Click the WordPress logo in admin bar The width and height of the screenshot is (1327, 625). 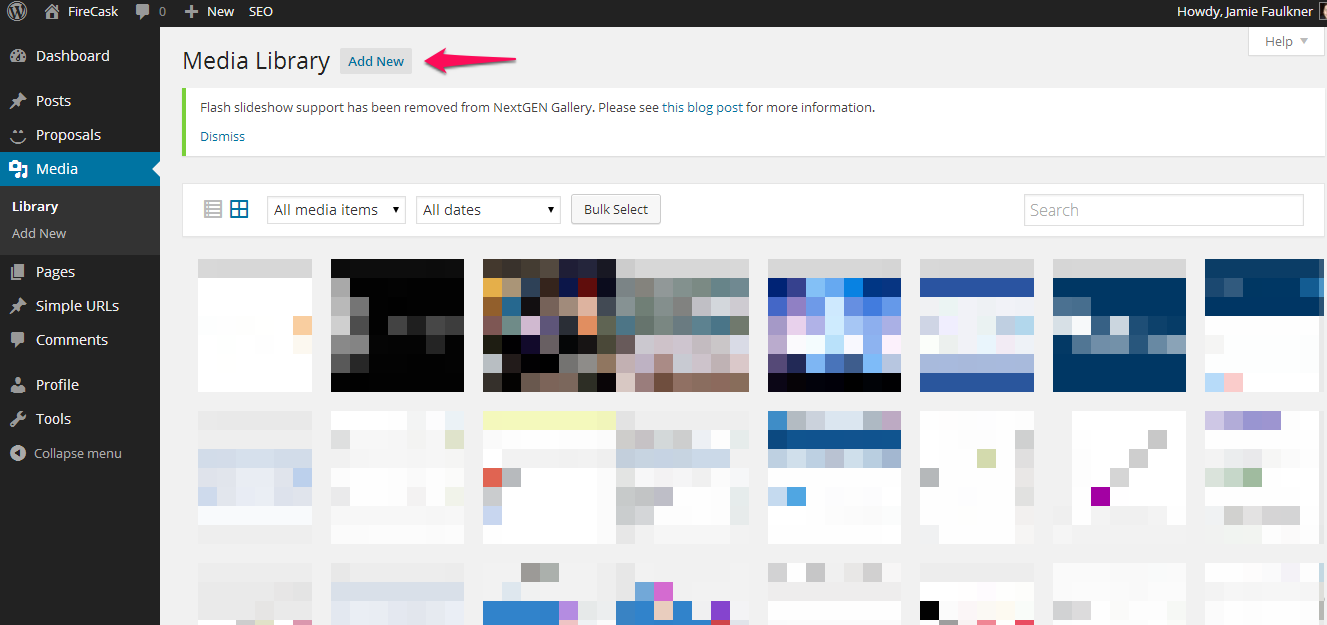pyautogui.click(x=16, y=11)
